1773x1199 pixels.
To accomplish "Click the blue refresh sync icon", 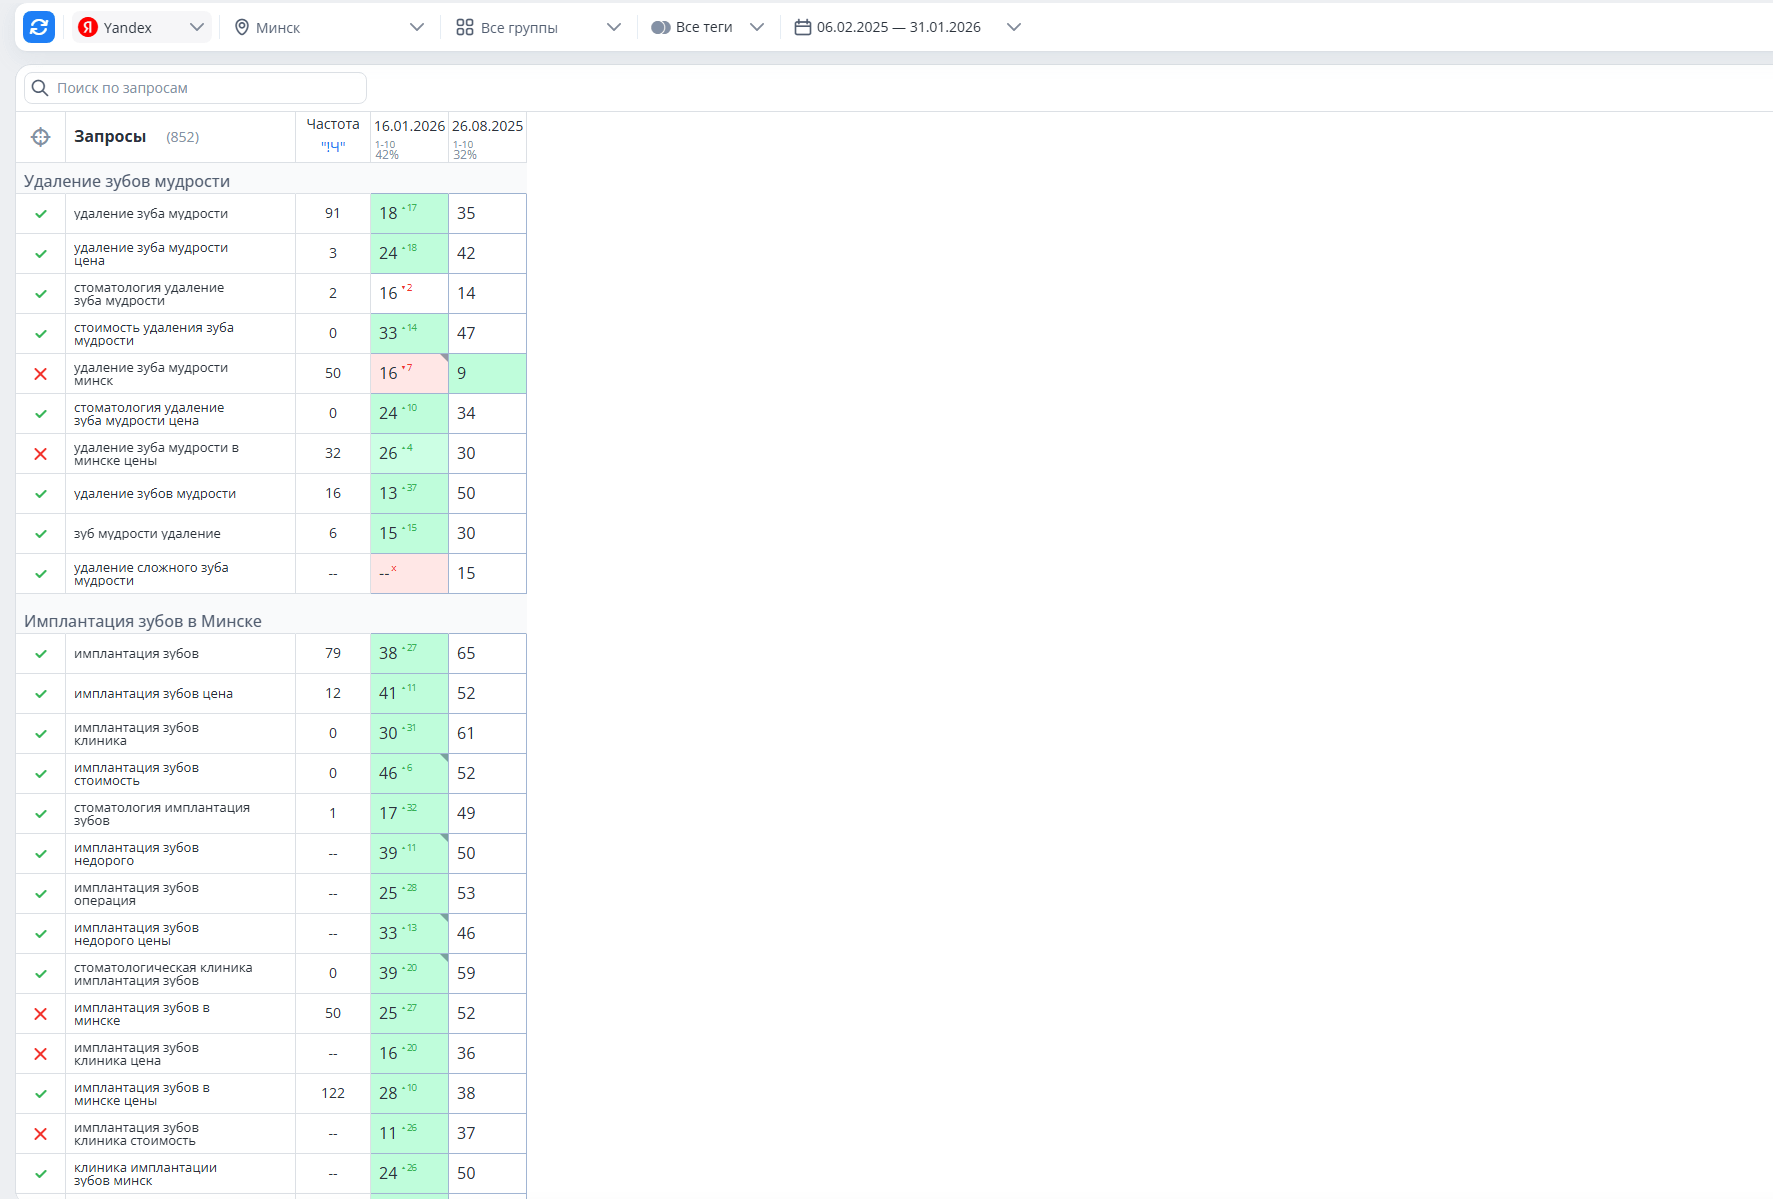I will pyautogui.click(x=39, y=27).
